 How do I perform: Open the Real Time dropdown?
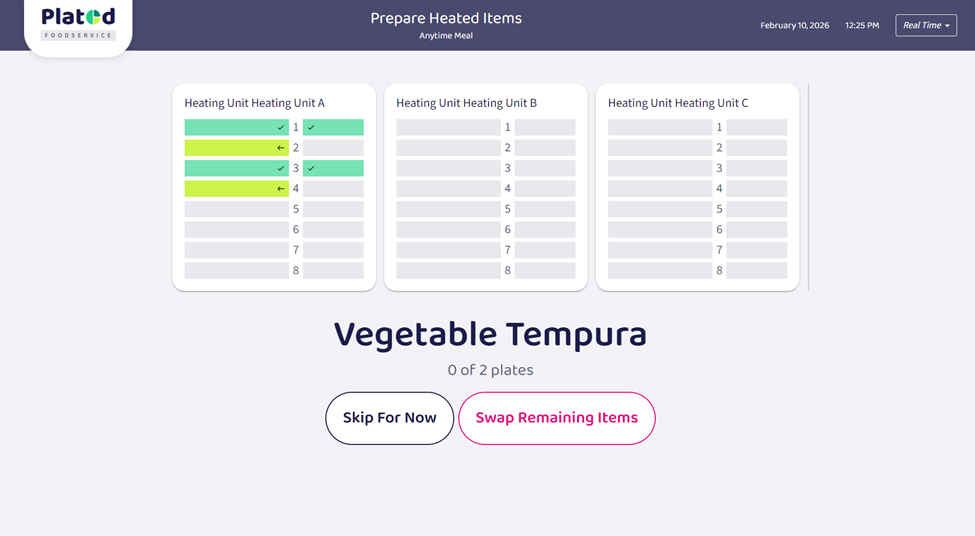coord(926,25)
